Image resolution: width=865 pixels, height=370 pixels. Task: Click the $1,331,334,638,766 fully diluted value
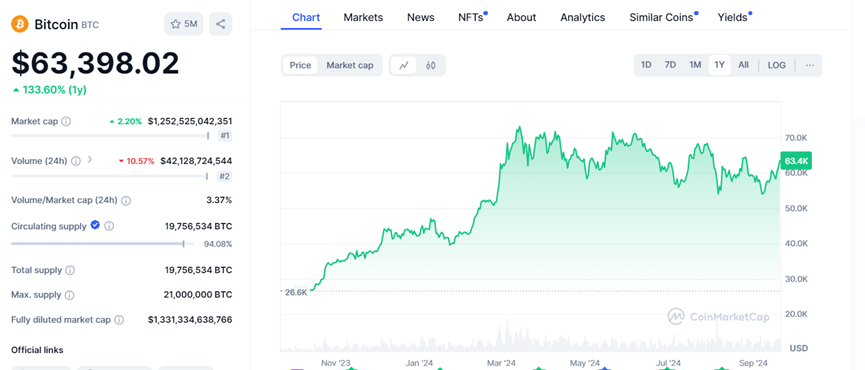point(190,320)
